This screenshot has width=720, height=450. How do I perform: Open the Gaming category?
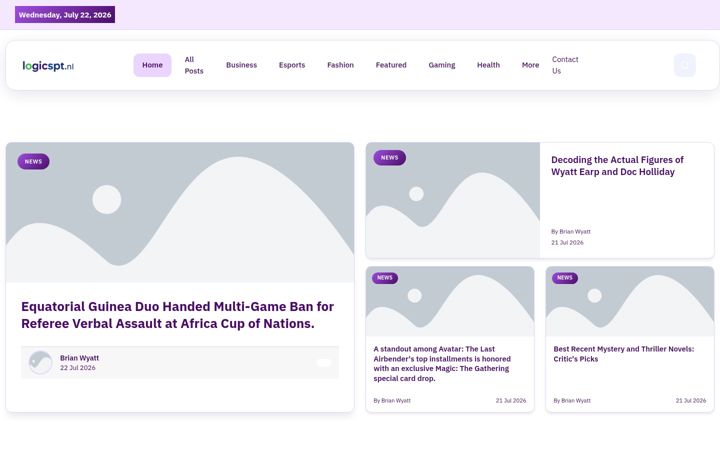[442, 65]
